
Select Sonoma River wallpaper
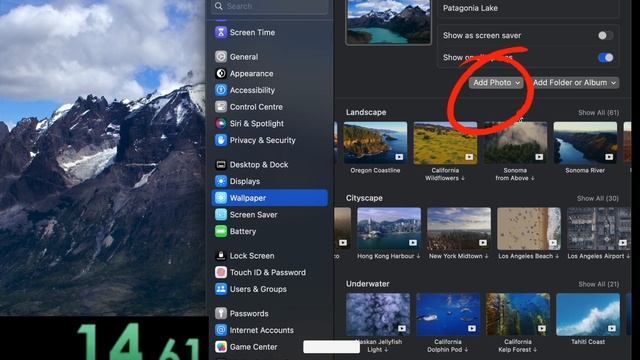tap(585, 143)
